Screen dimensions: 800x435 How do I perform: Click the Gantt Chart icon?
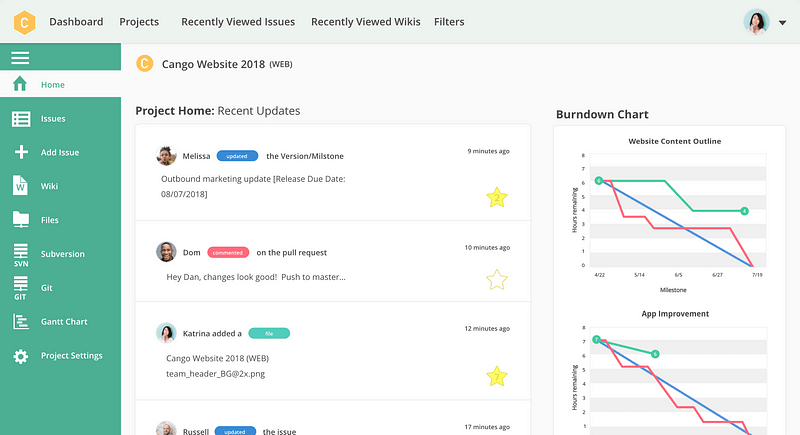point(20,322)
